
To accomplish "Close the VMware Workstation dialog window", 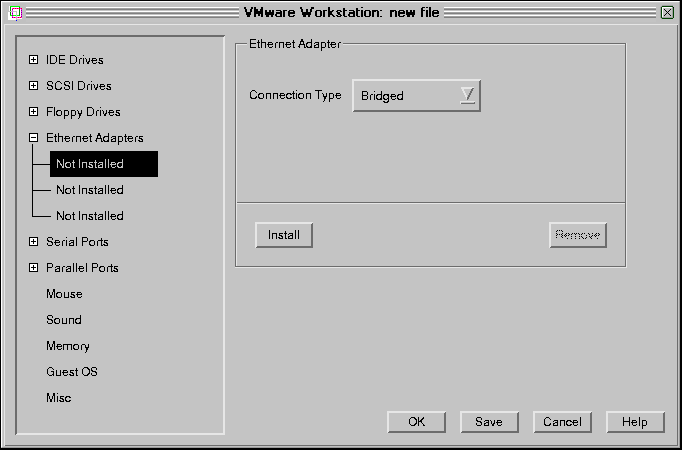I will (667, 12).
